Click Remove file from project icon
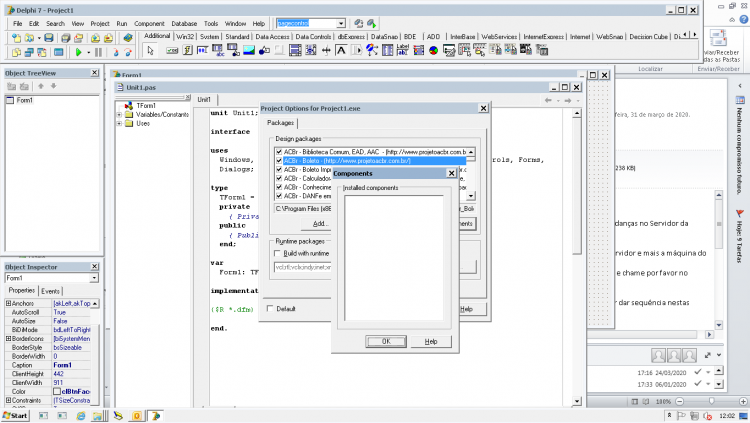Image resolution: width=750 pixels, height=423 pixels. click(x=108, y=38)
